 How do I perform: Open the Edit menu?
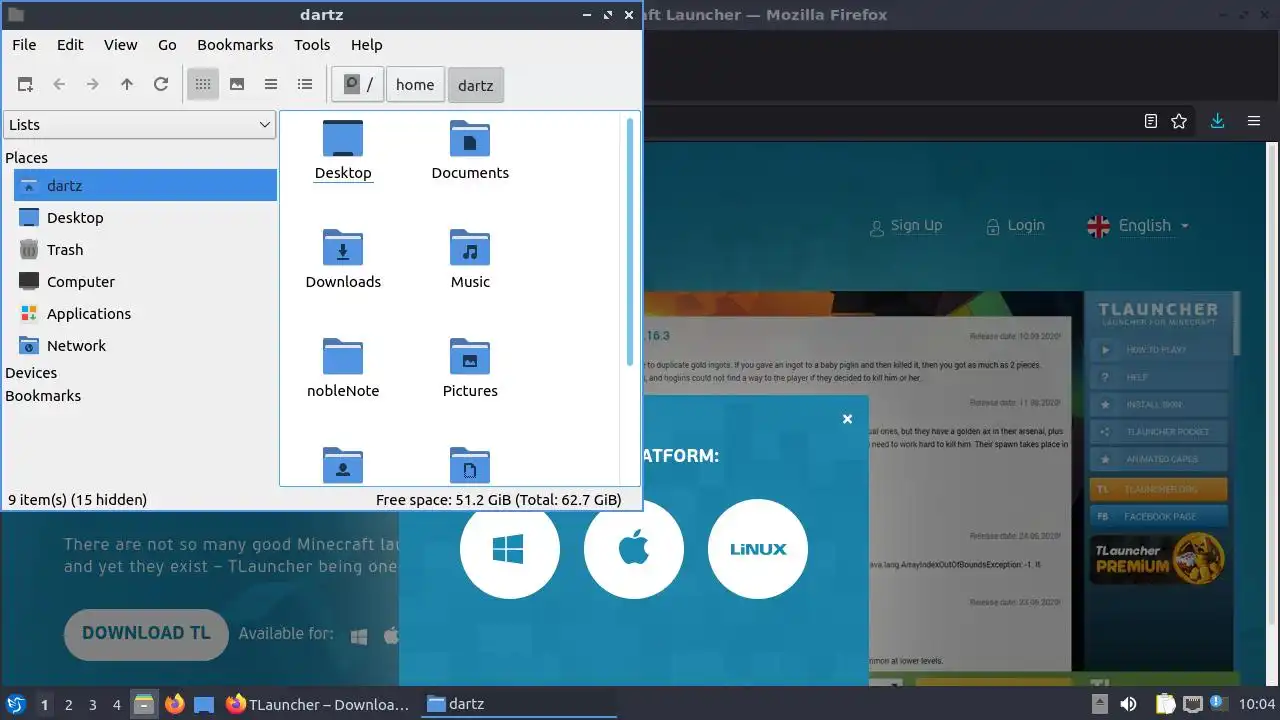[x=70, y=45]
